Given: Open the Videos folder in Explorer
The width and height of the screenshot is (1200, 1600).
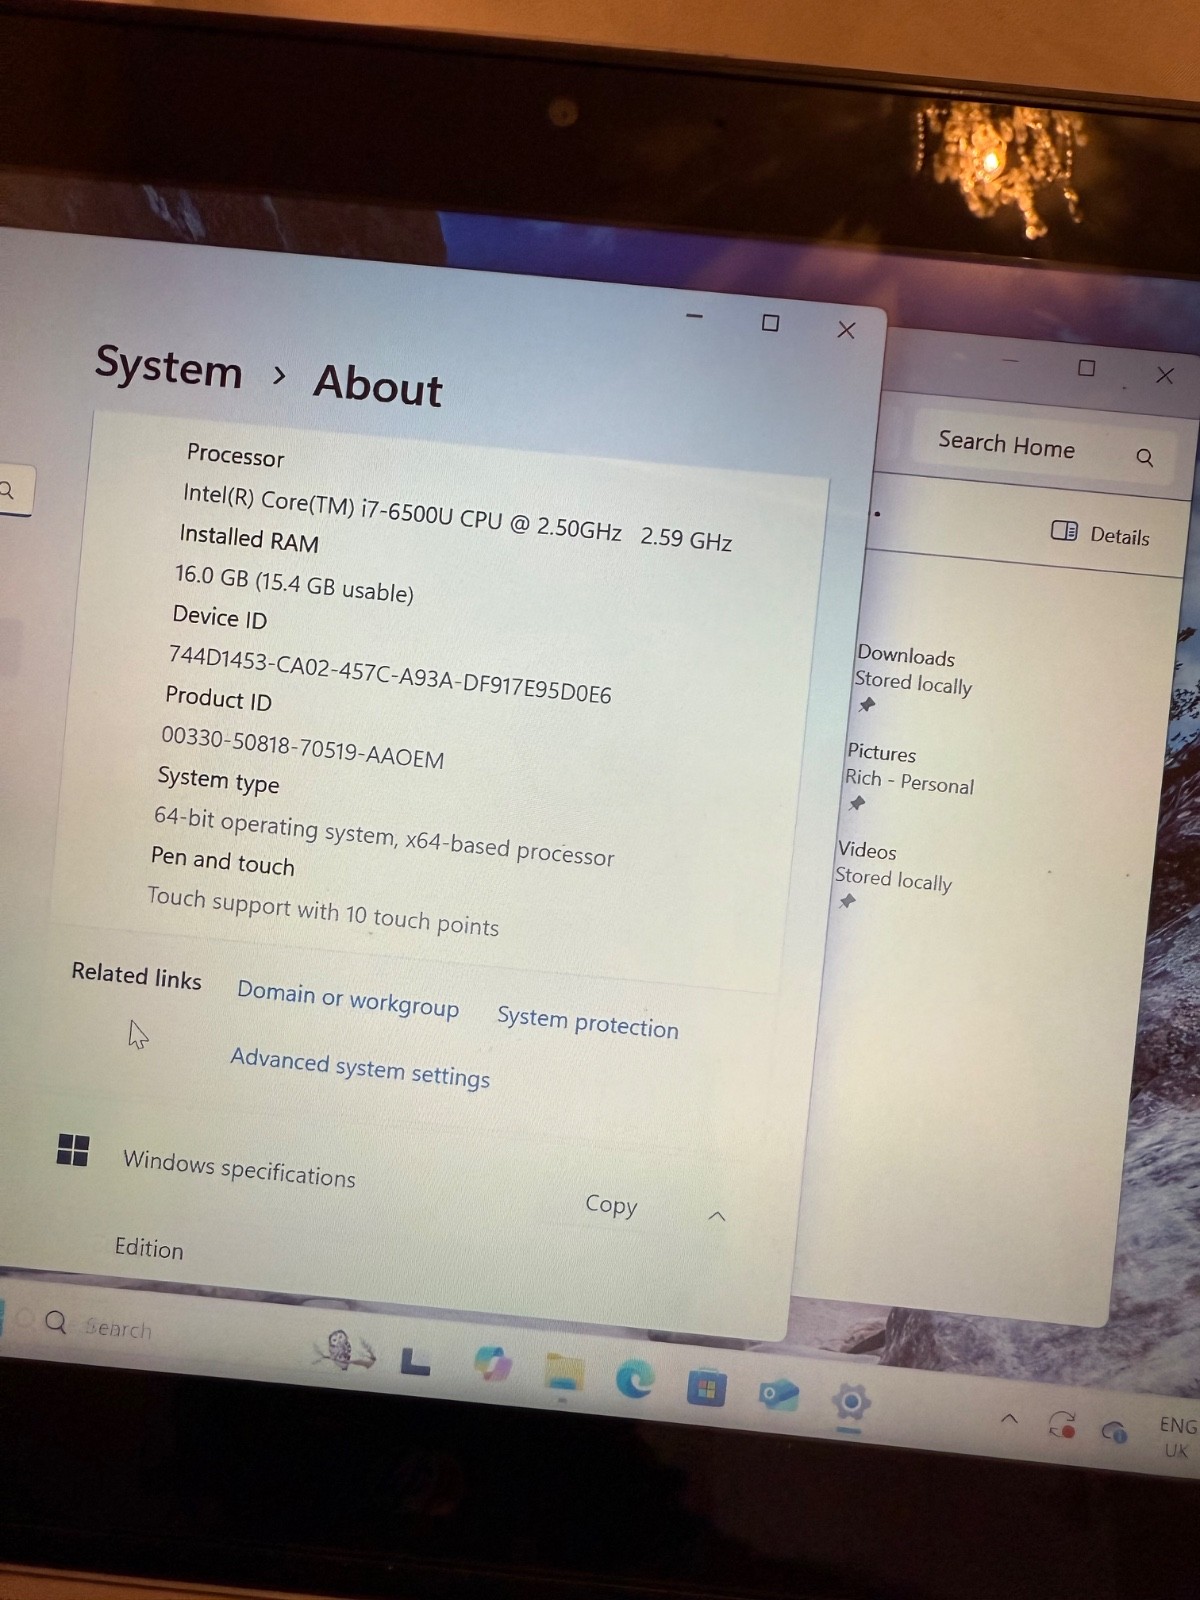Looking at the screenshot, I should (867, 850).
